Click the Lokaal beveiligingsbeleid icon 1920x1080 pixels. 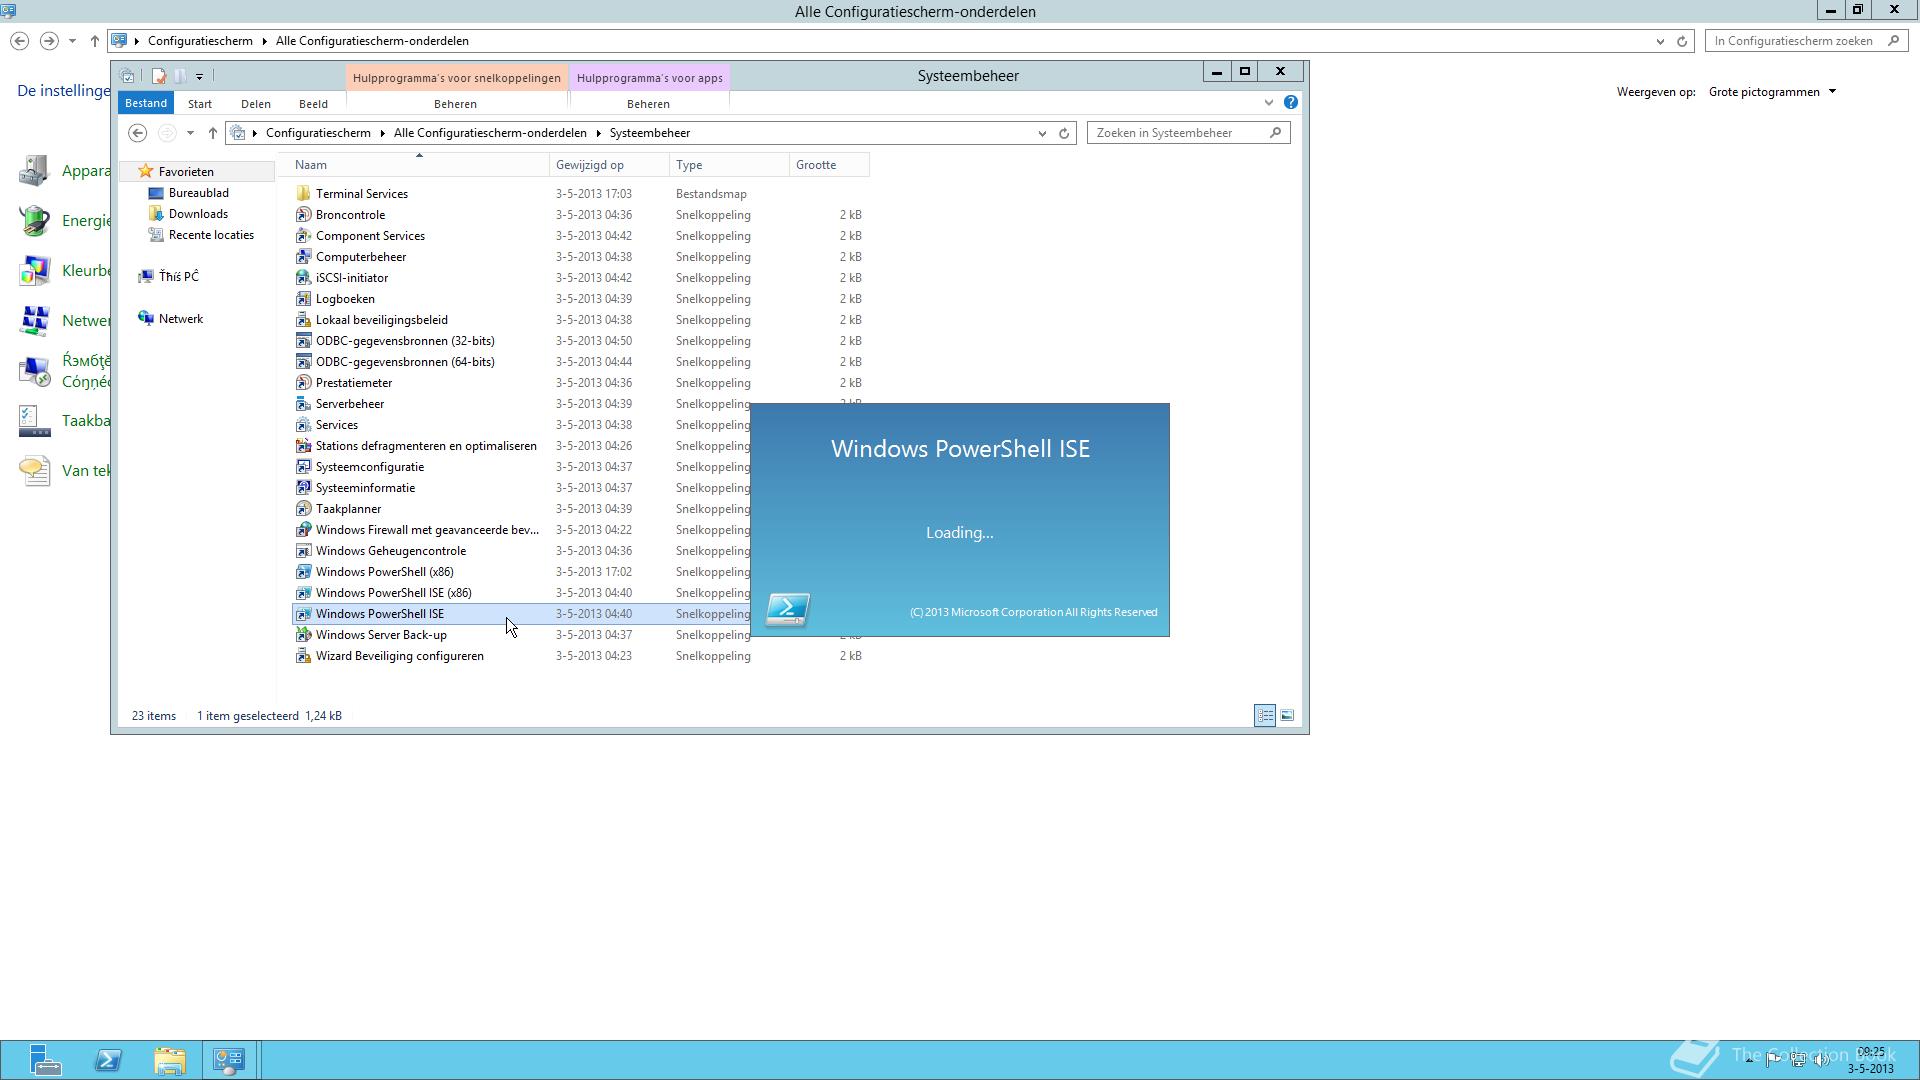pyautogui.click(x=303, y=320)
